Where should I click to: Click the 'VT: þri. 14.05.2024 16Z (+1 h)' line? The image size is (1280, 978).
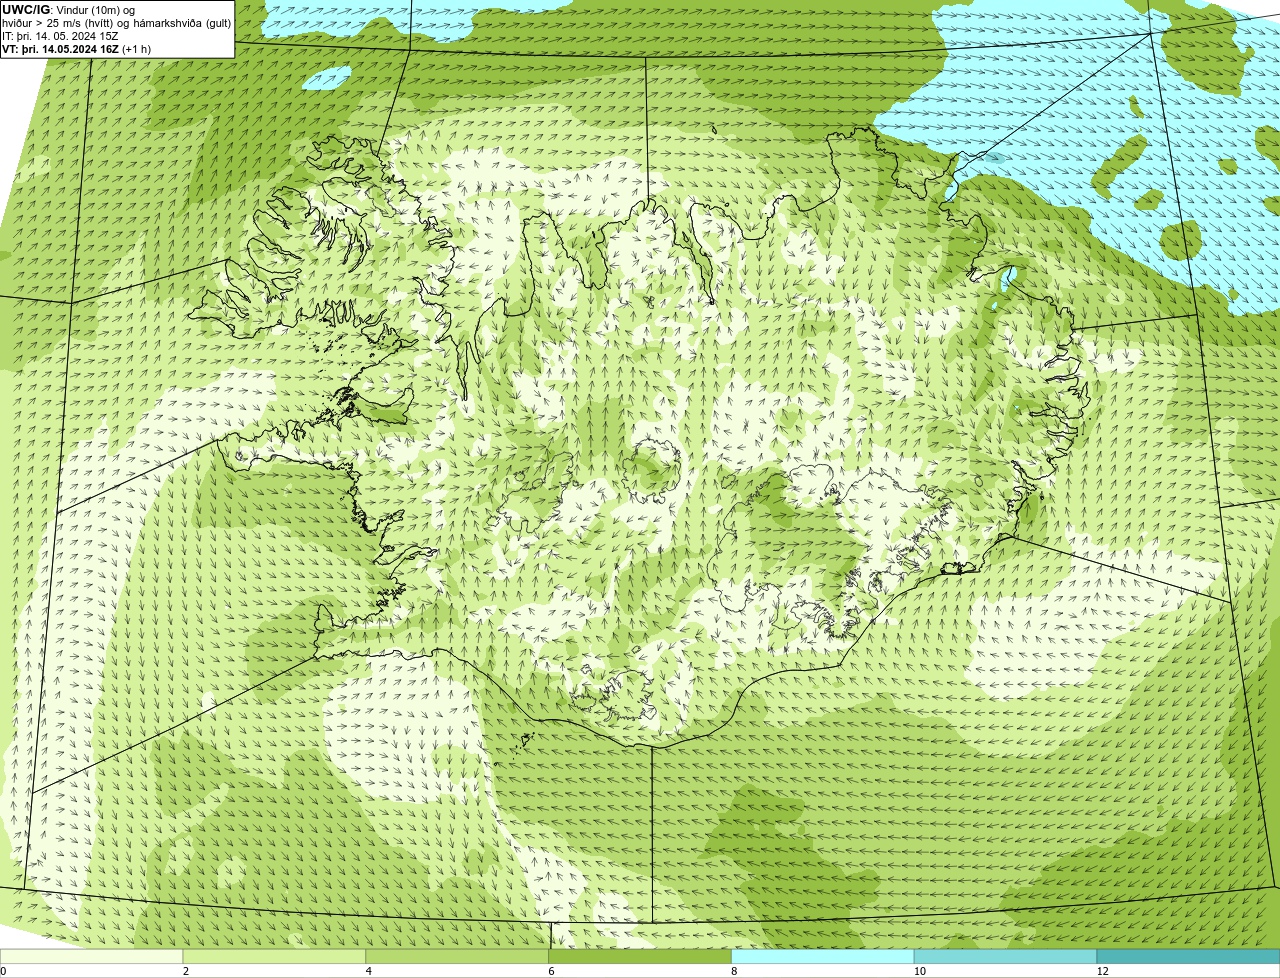coord(76,48)
